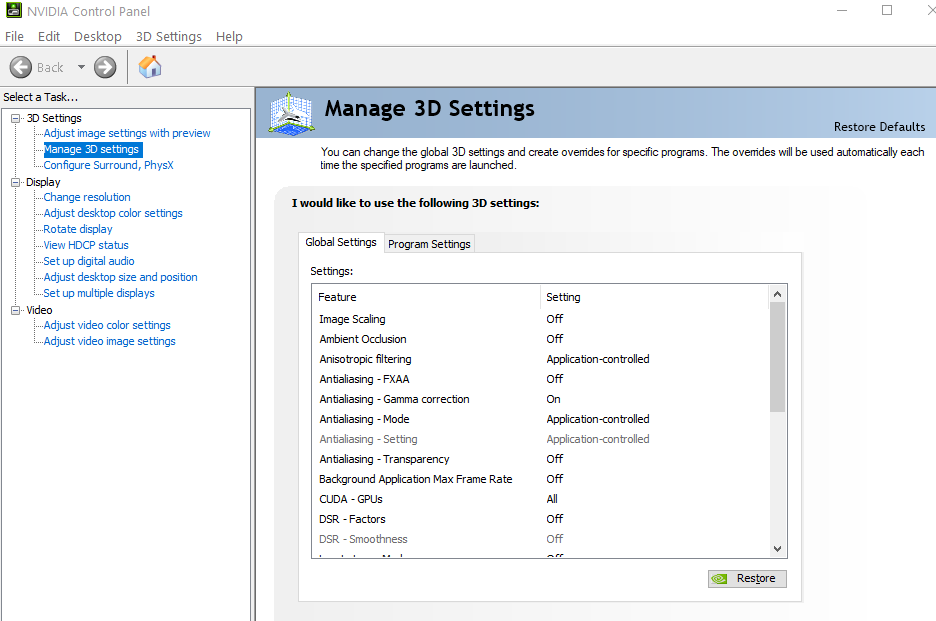Open Adjust desktop color settings

point(113,213)
